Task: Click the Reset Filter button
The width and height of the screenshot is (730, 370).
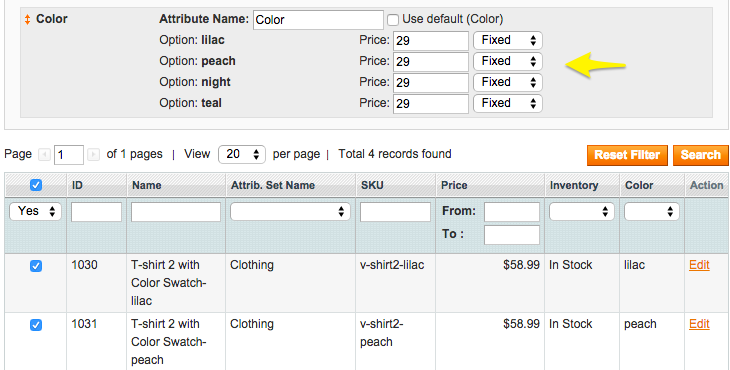Action: coord(627,155)
